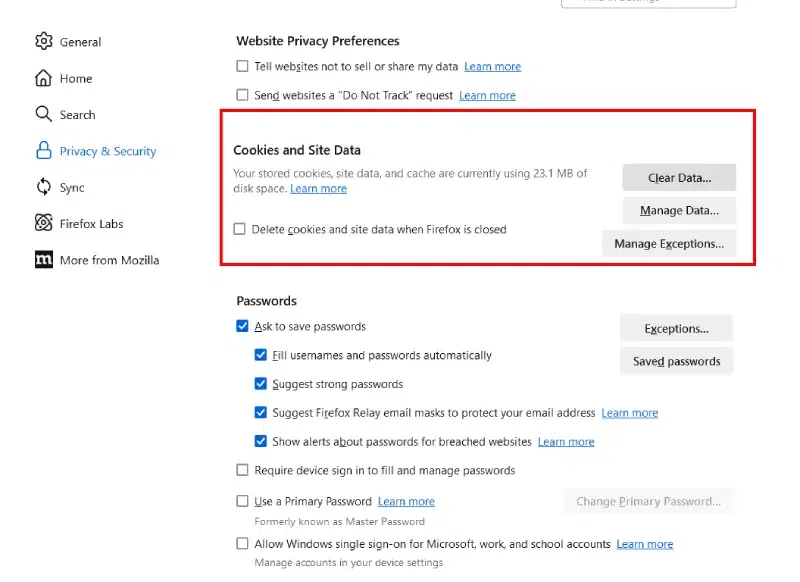800x582 pixels.
Task: Click the Home house icon
Action: [43, 78]
